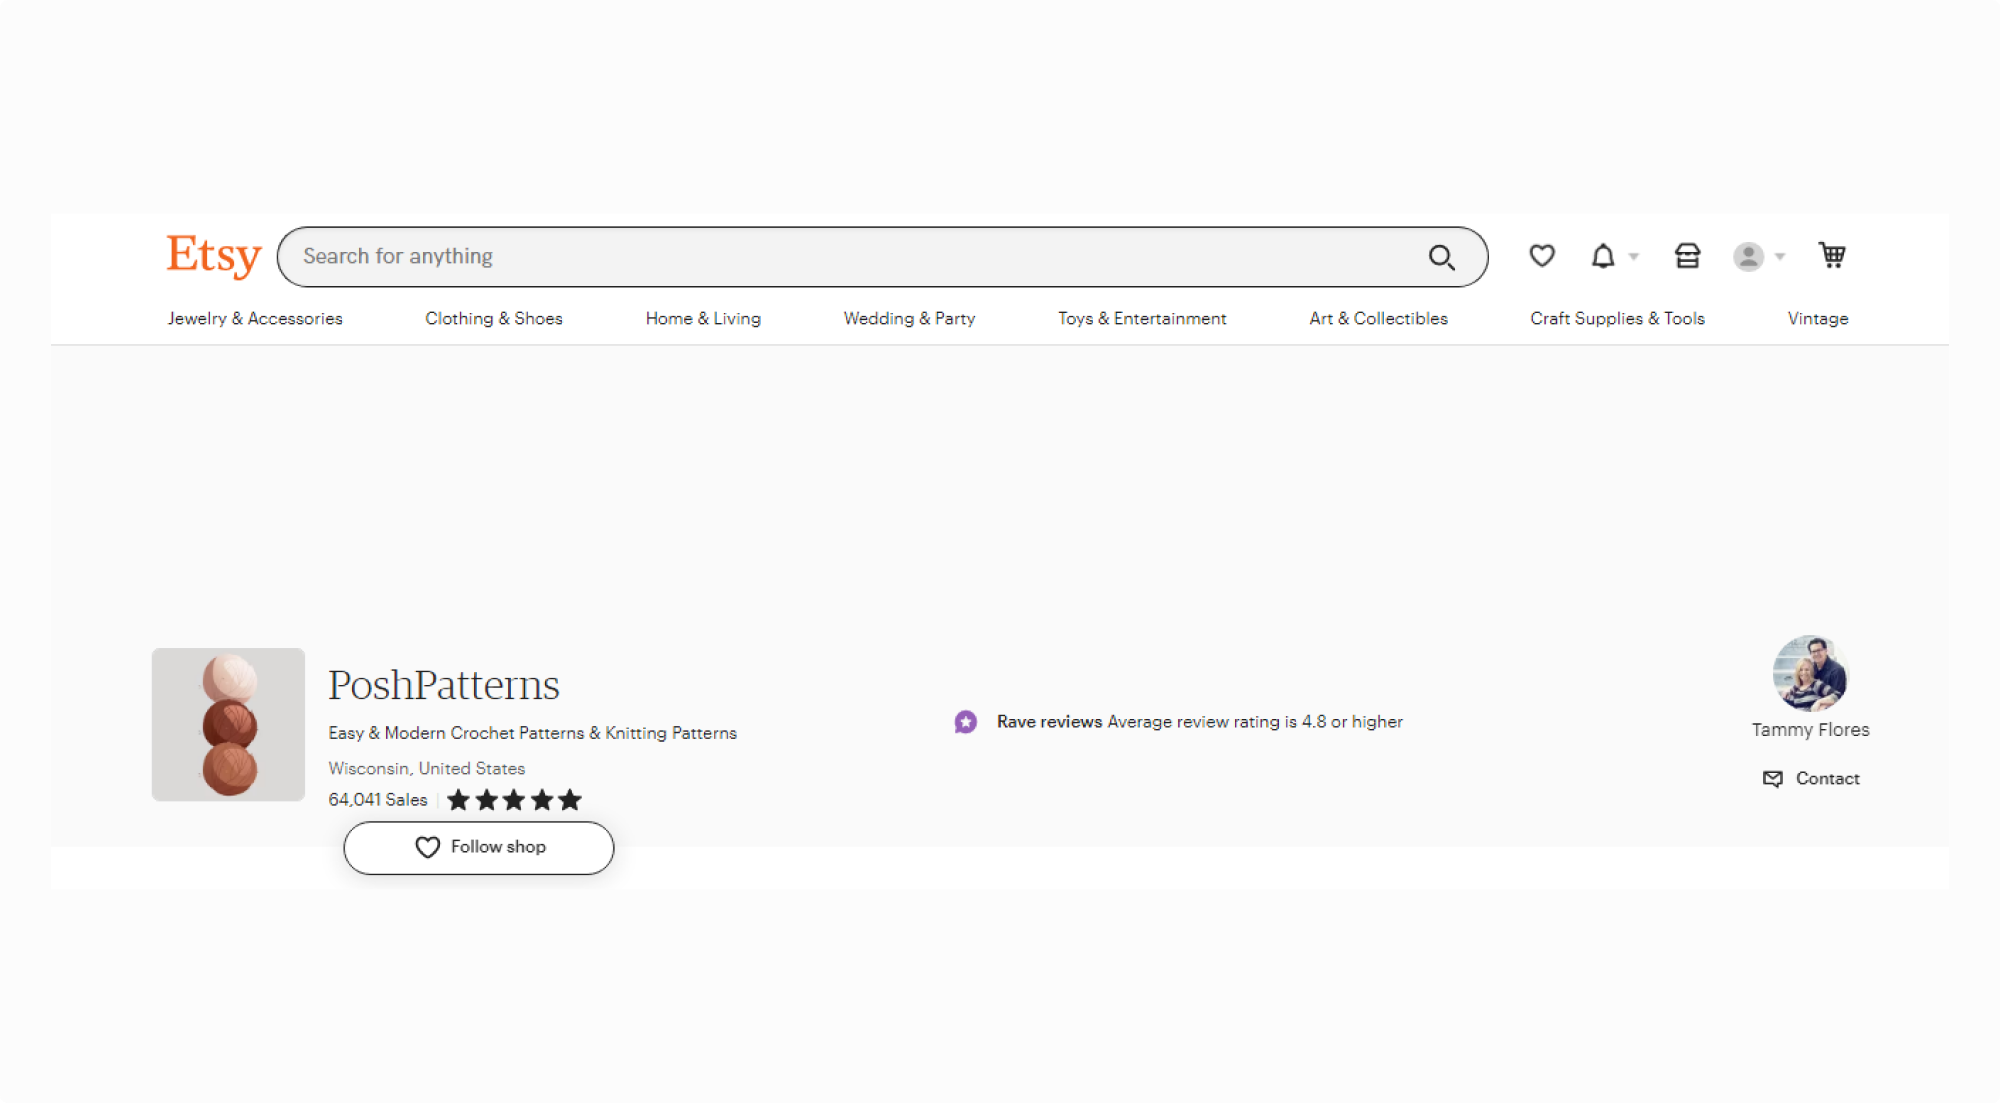Open Toys & Entertainment category
2000x1103 pixels.
[x=1142, y=318]
